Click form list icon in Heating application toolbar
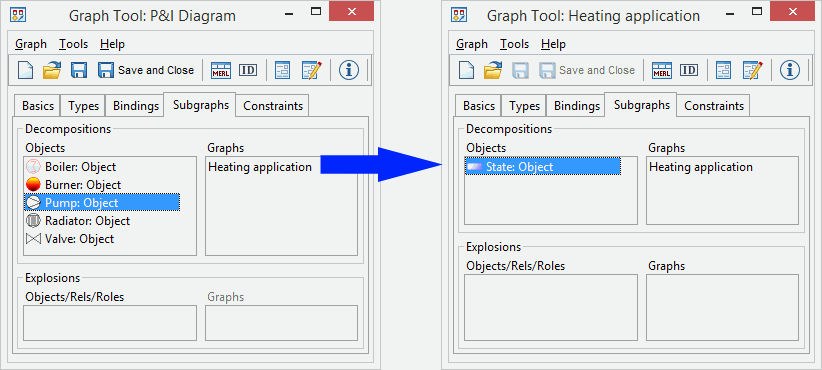This screenshot has height=370, width=822. [x=723, y=70]
